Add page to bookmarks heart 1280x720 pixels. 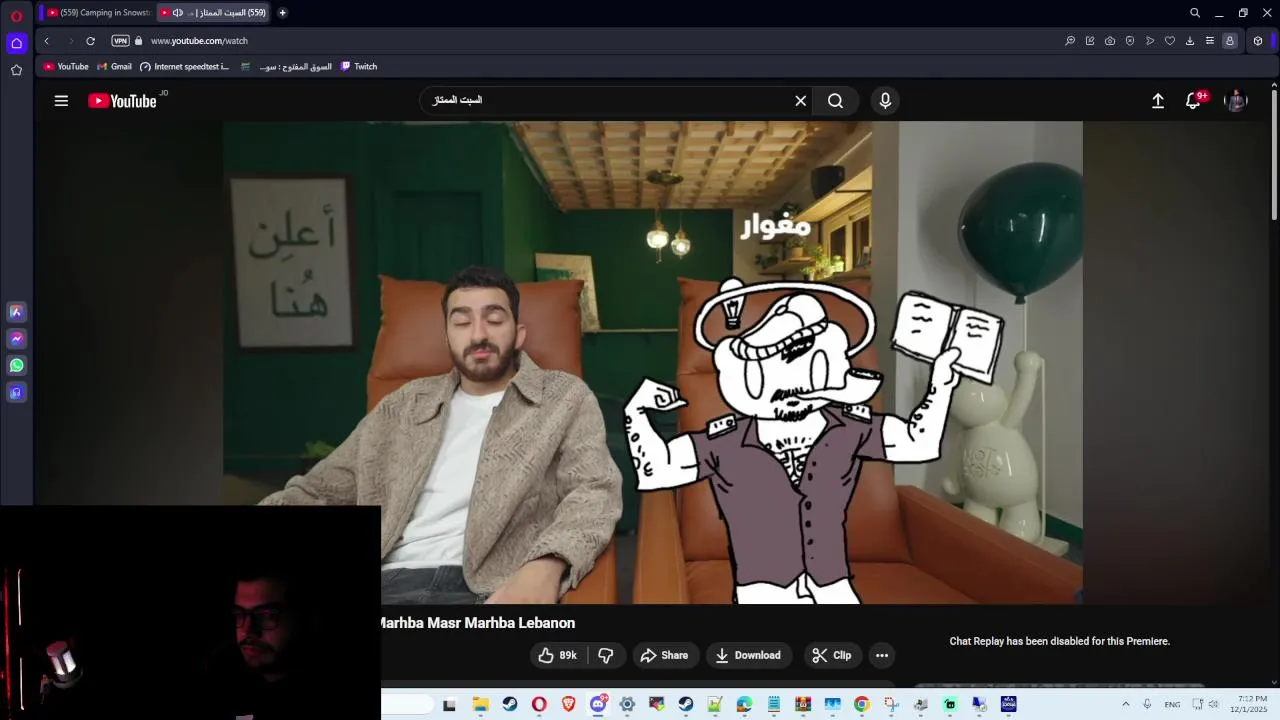pyautogui.click(x=1170, y=41)
